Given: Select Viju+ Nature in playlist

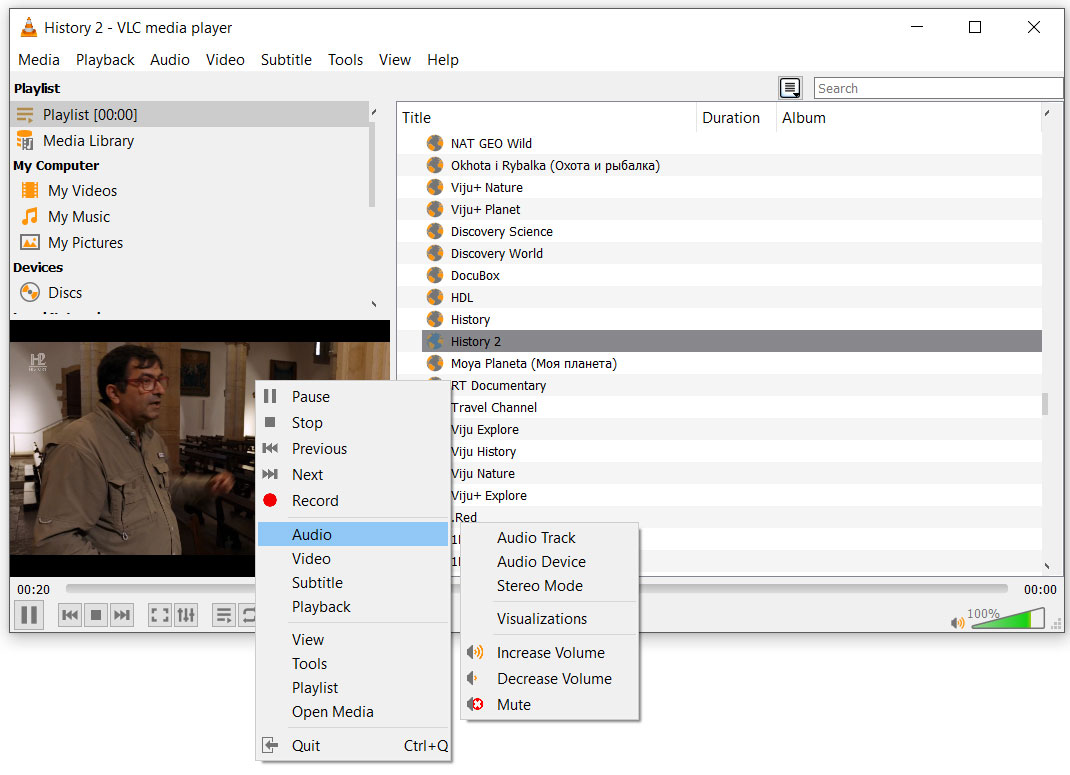Looking at the screenshot, I should (x=720, y=187).
